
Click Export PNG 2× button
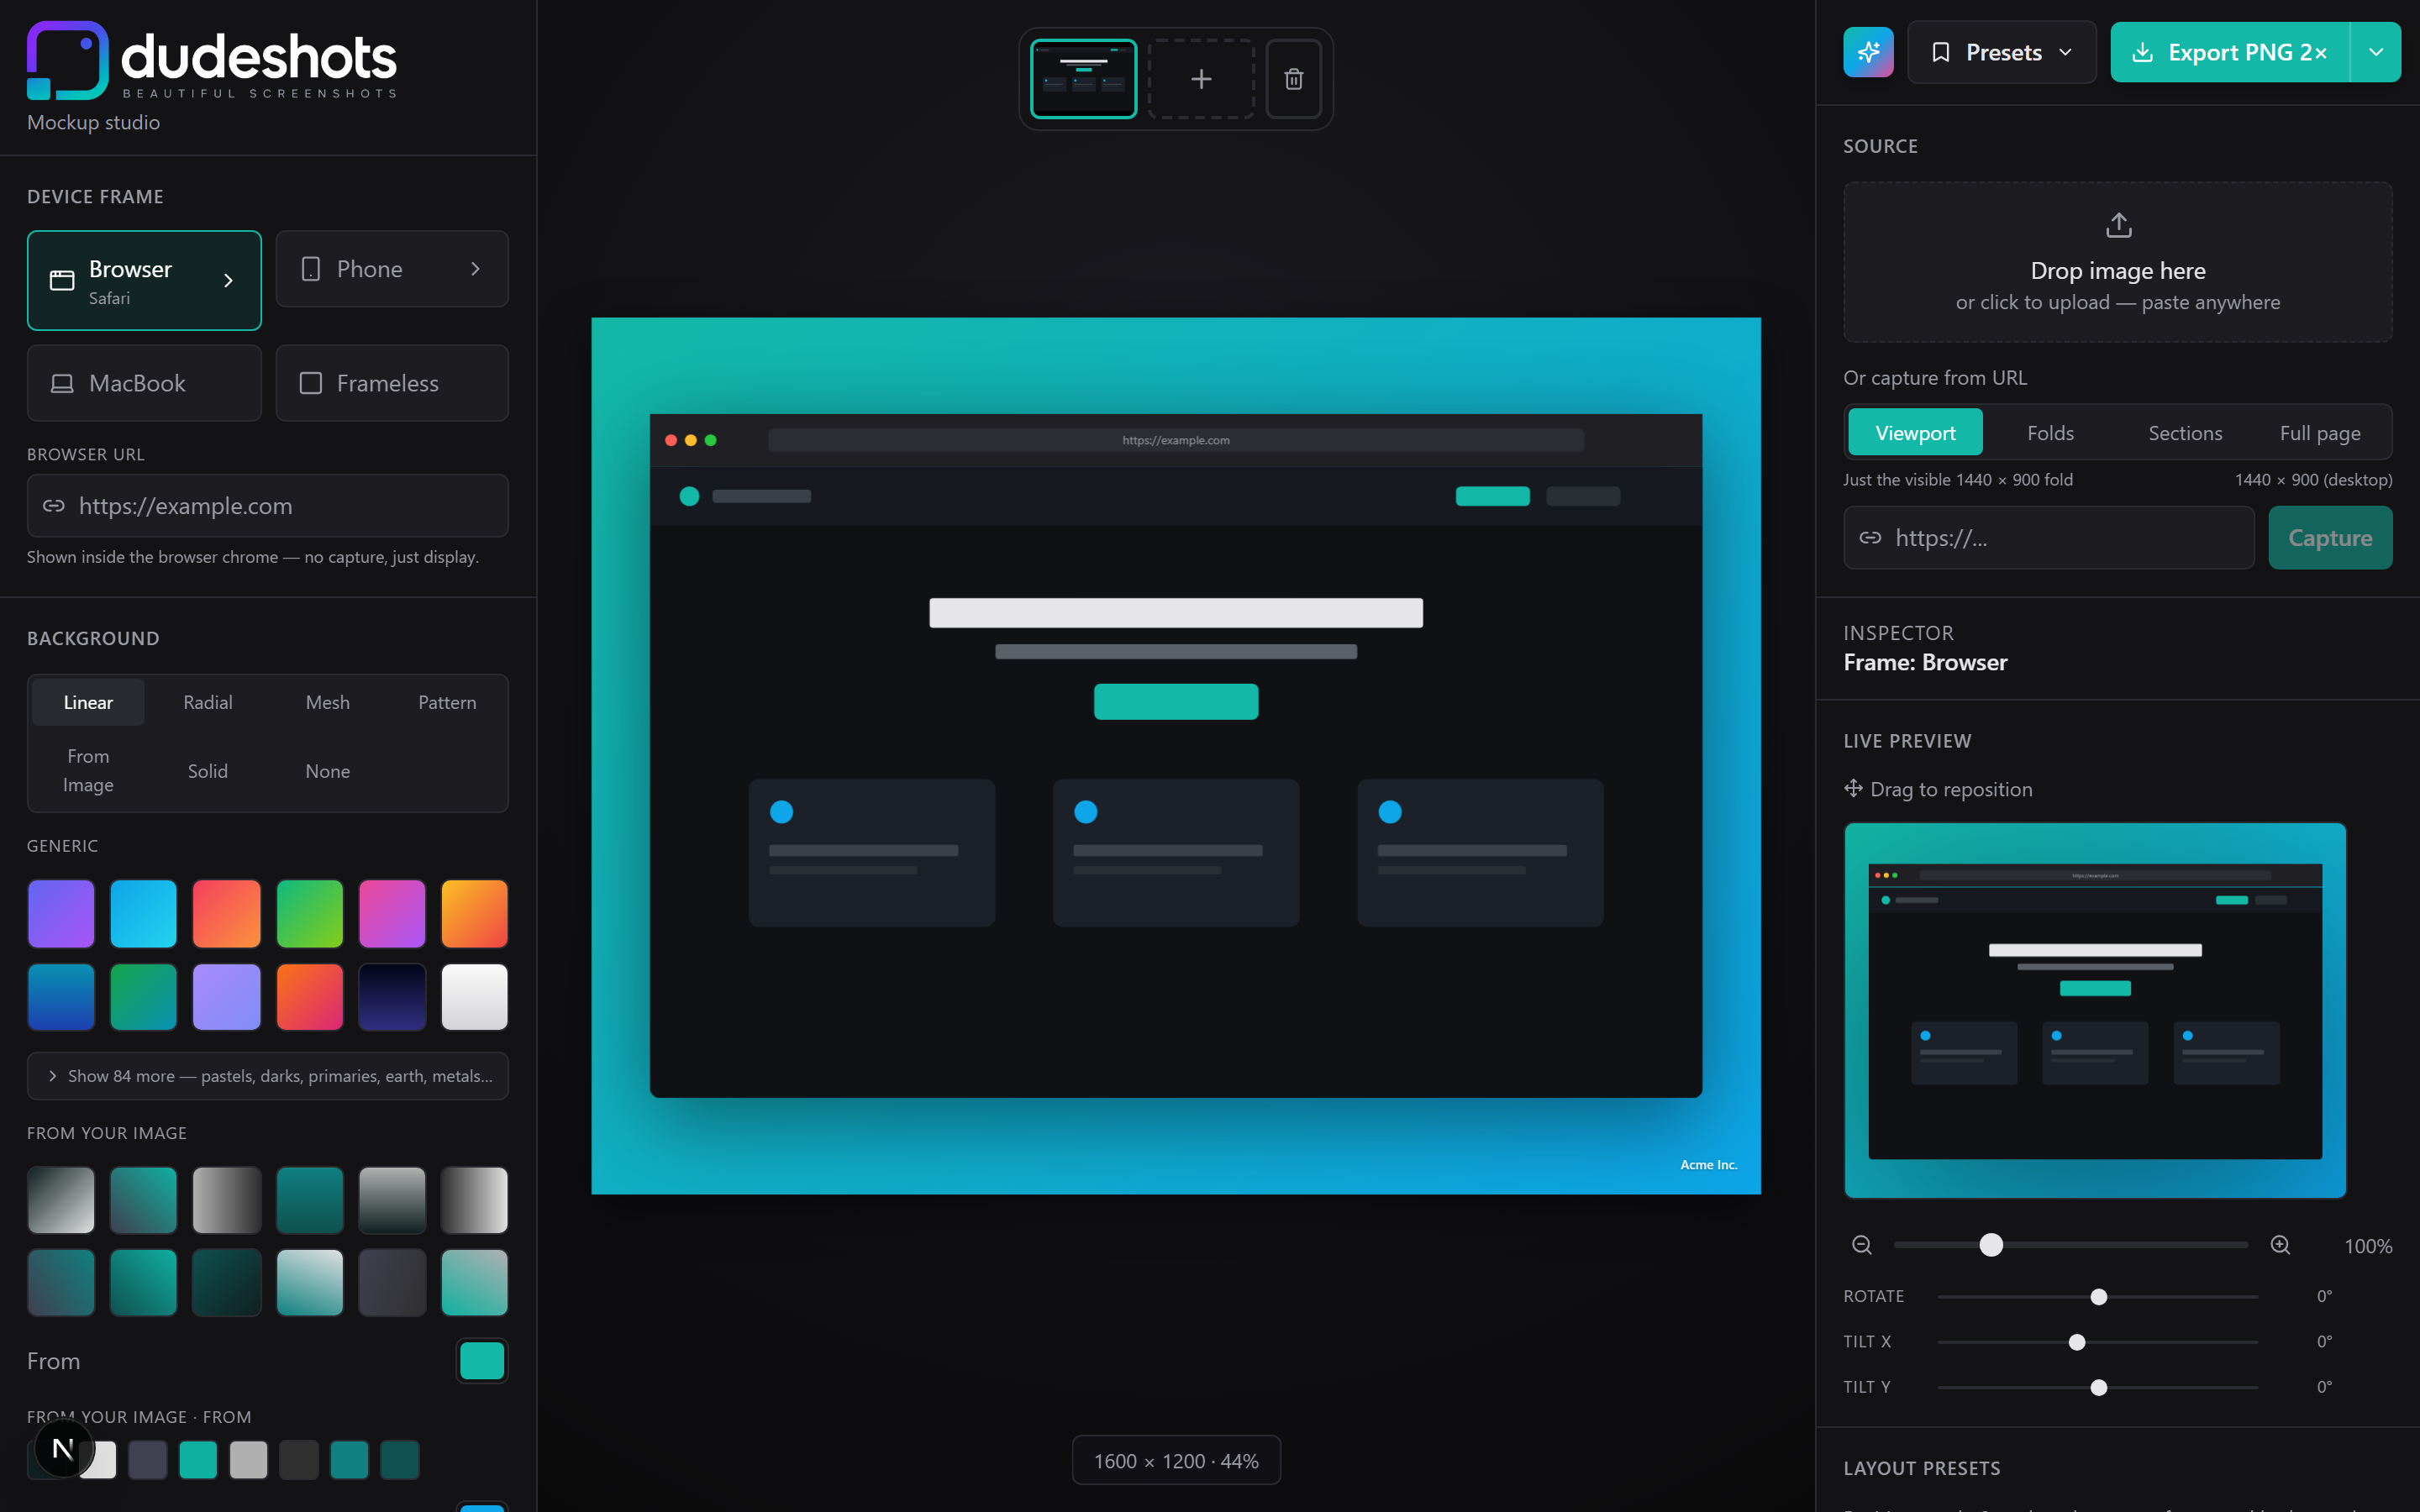(x=2230, y=52)
